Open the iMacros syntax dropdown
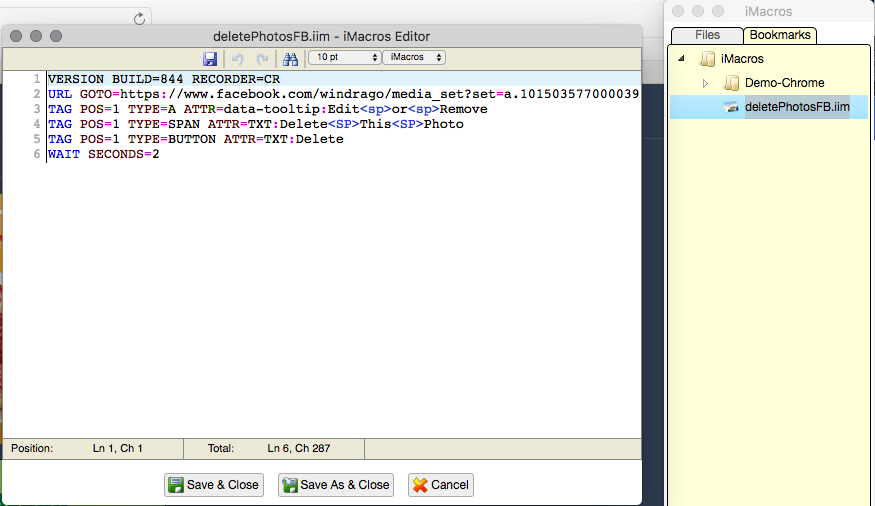This screenshot has height=506, width=875. click(x=414, y=57)
